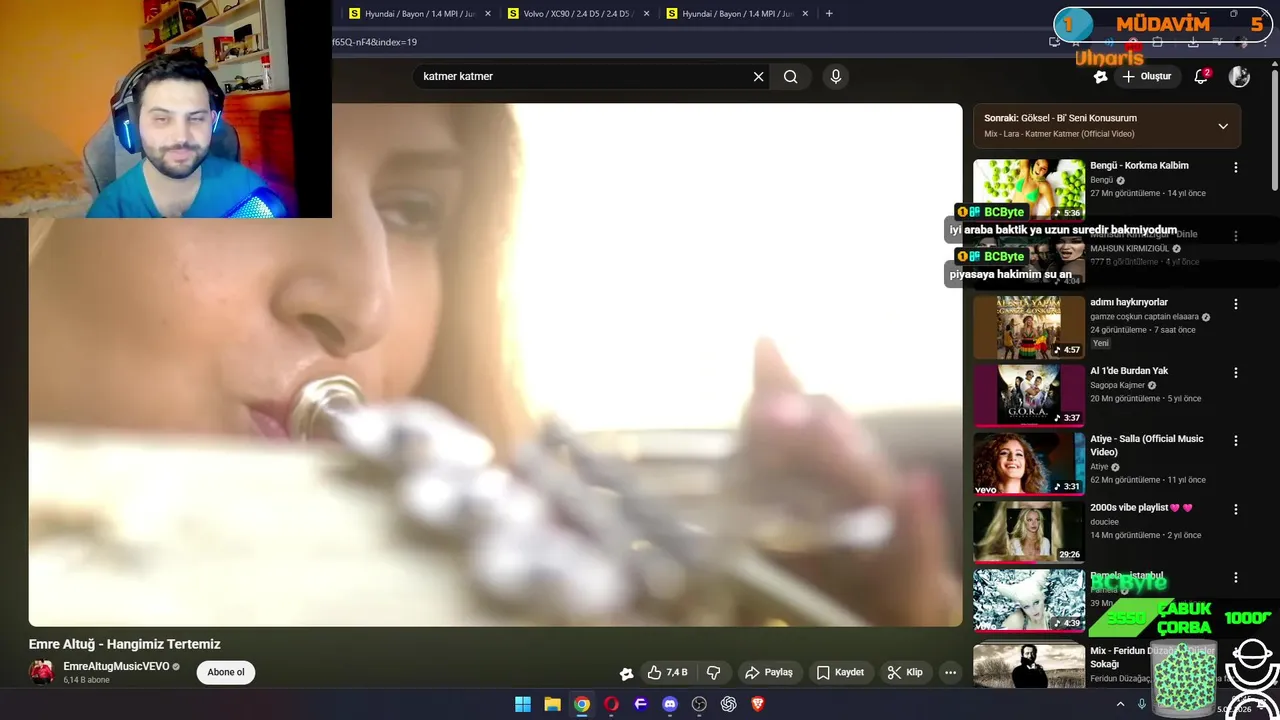
Task: Open the EmreAltugMusicVEVO channel avatar
Action: 41,672
